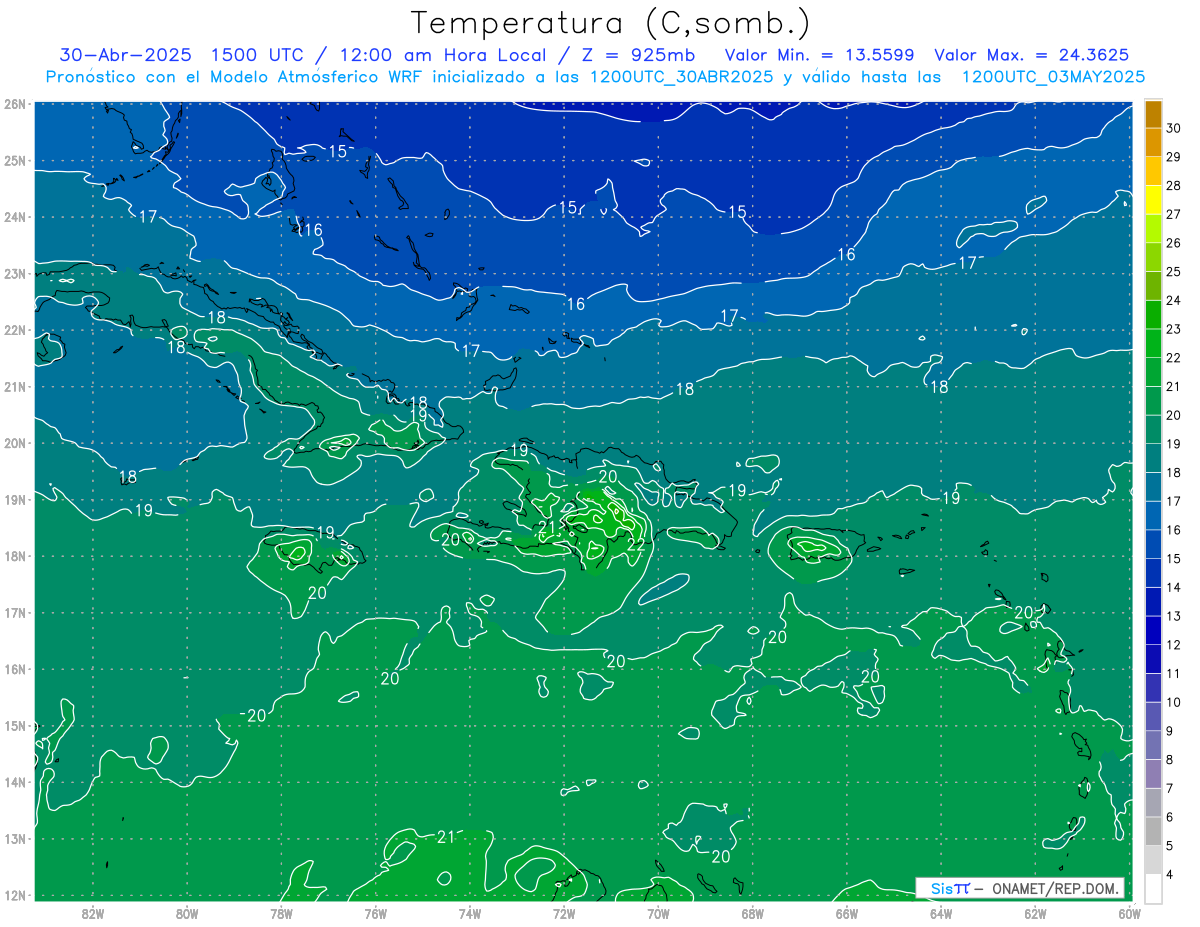This screenshot has width=1200, height=927.
Task: Click the "62W" longitude label
Action: tap(1035, 912)
